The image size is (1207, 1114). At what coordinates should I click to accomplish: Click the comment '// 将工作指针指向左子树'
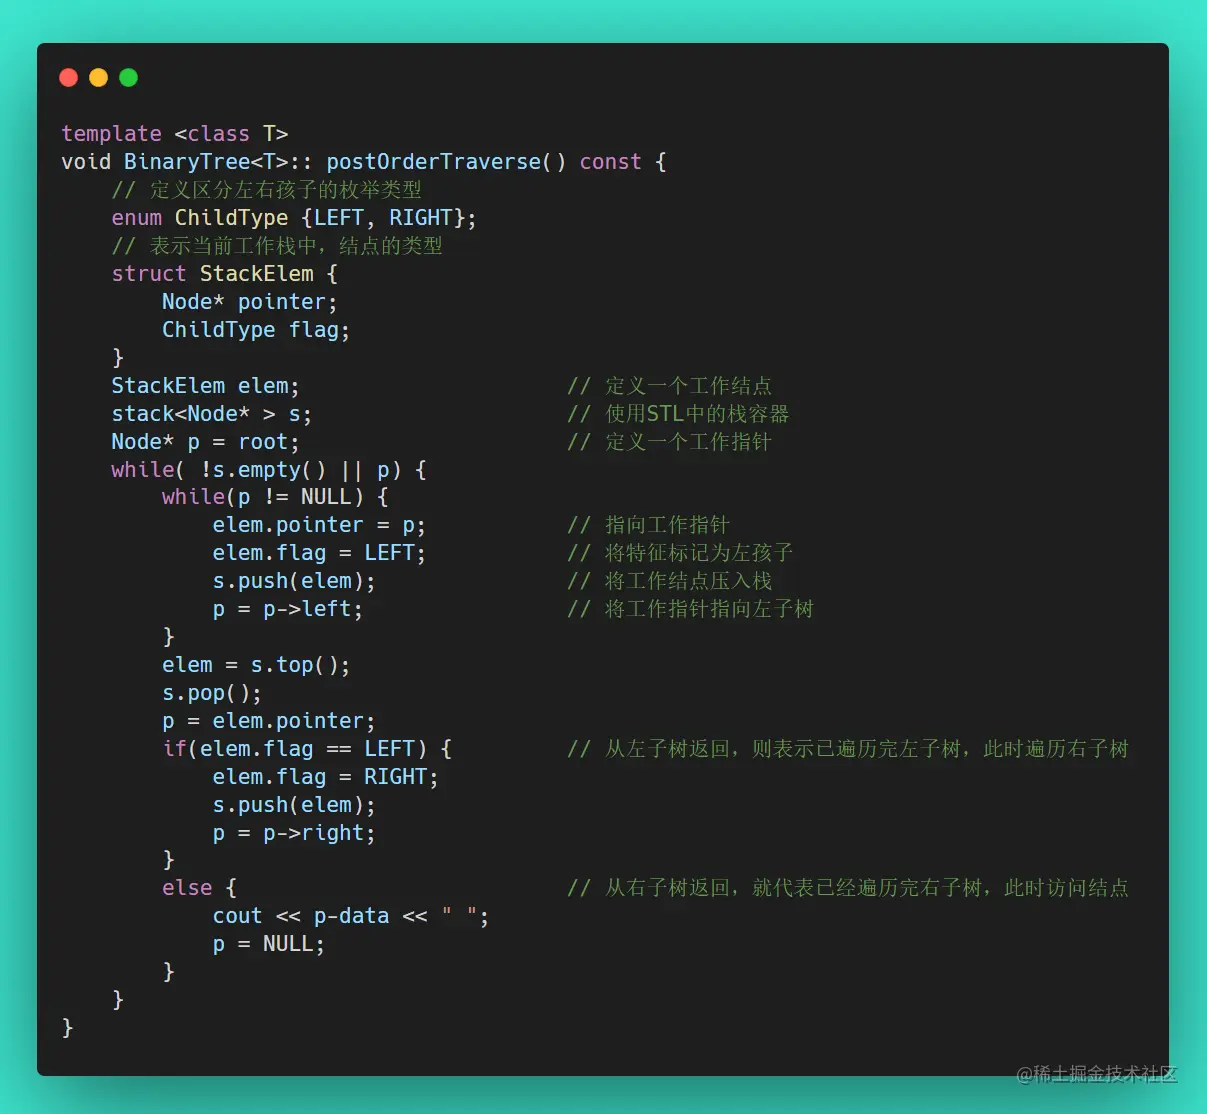[x=690, y=609]
